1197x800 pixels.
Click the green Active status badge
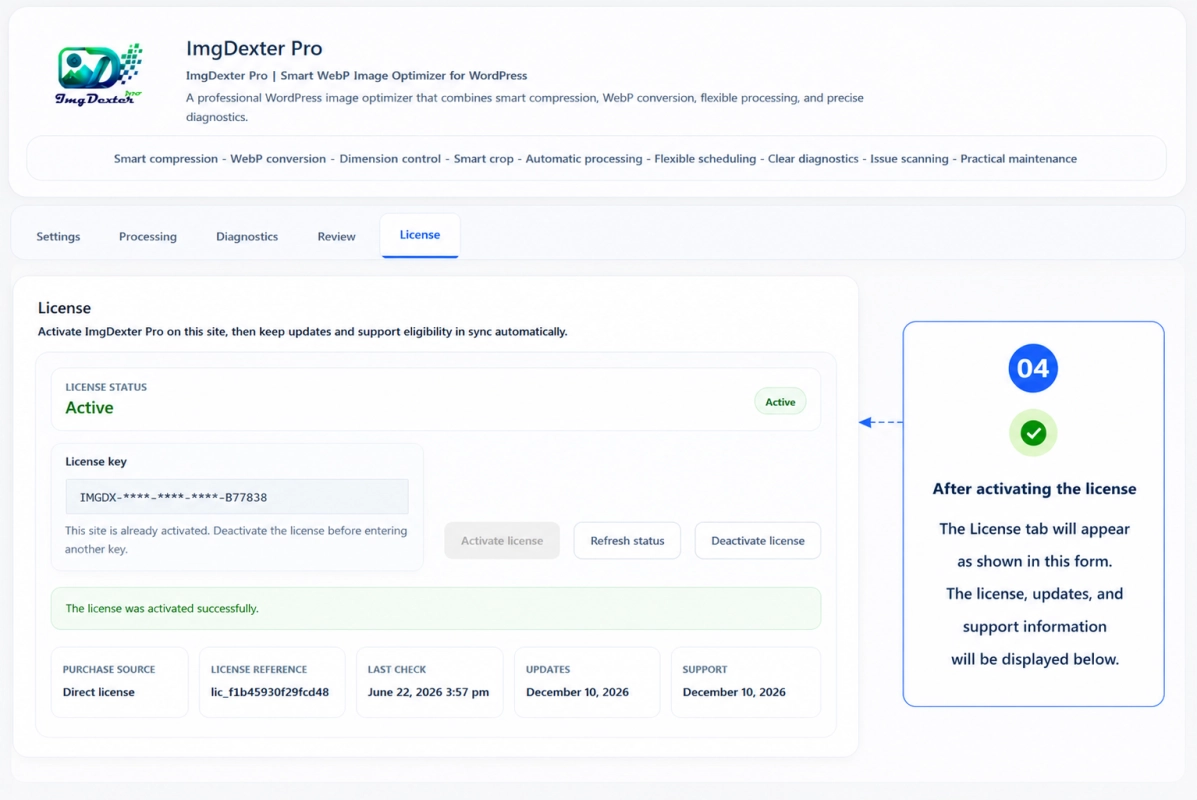click(x=780, y=402)
